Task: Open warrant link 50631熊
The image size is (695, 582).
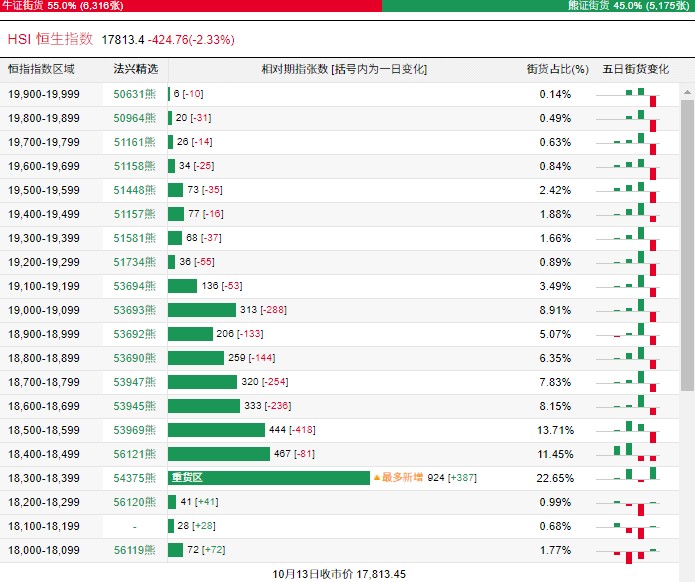Action: [135, 94]
